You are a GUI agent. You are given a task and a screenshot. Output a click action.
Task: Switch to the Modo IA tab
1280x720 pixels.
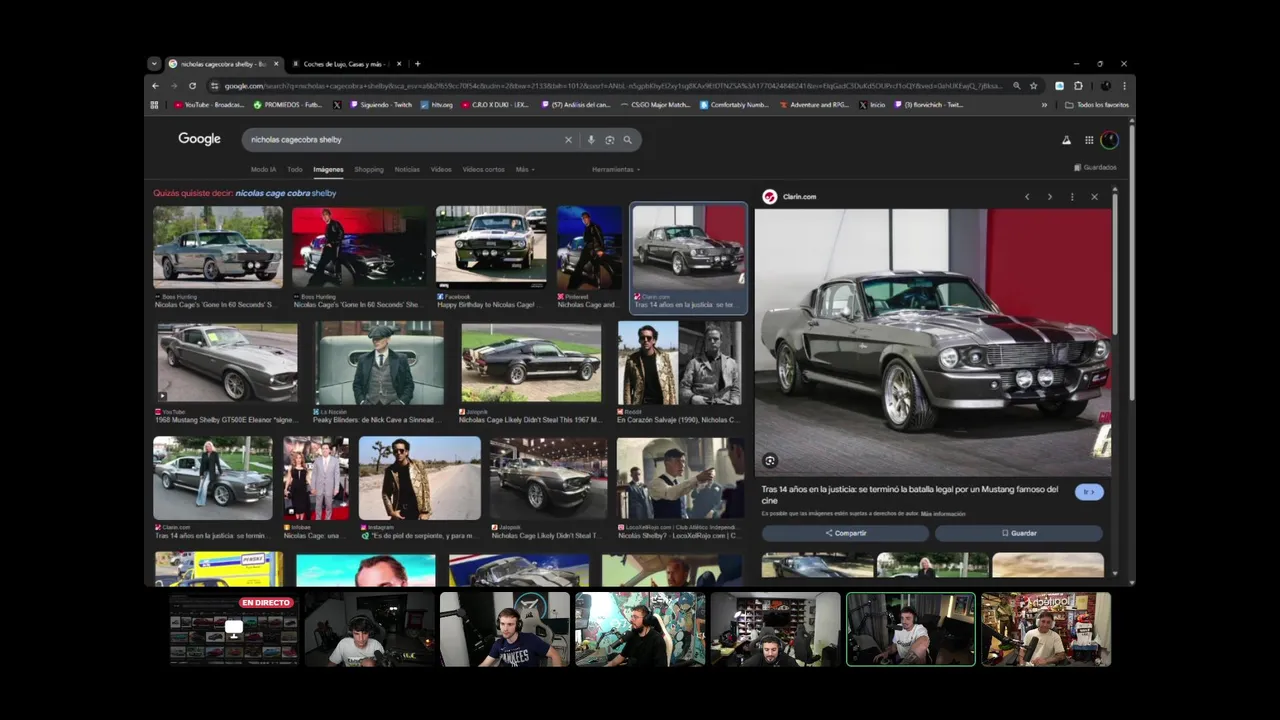[263, 170]
